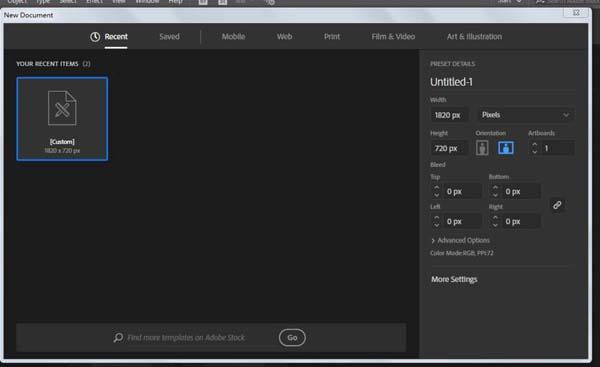This screenshot has height=367, width=600.
Task: Click the clock icon beside Recent
Action: point(95,37)
